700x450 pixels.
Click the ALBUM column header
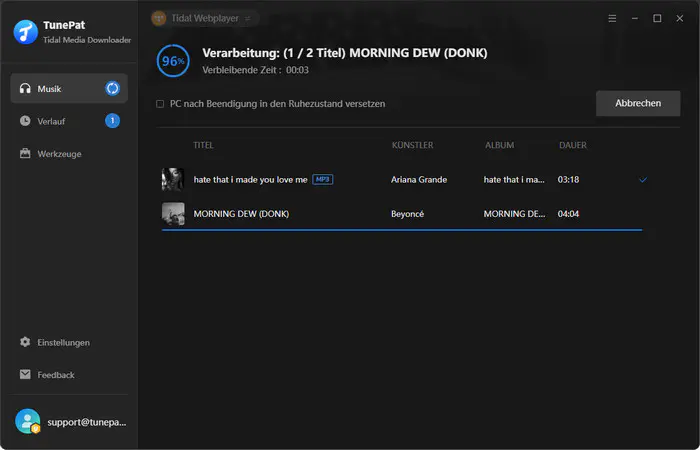point(500,145)
